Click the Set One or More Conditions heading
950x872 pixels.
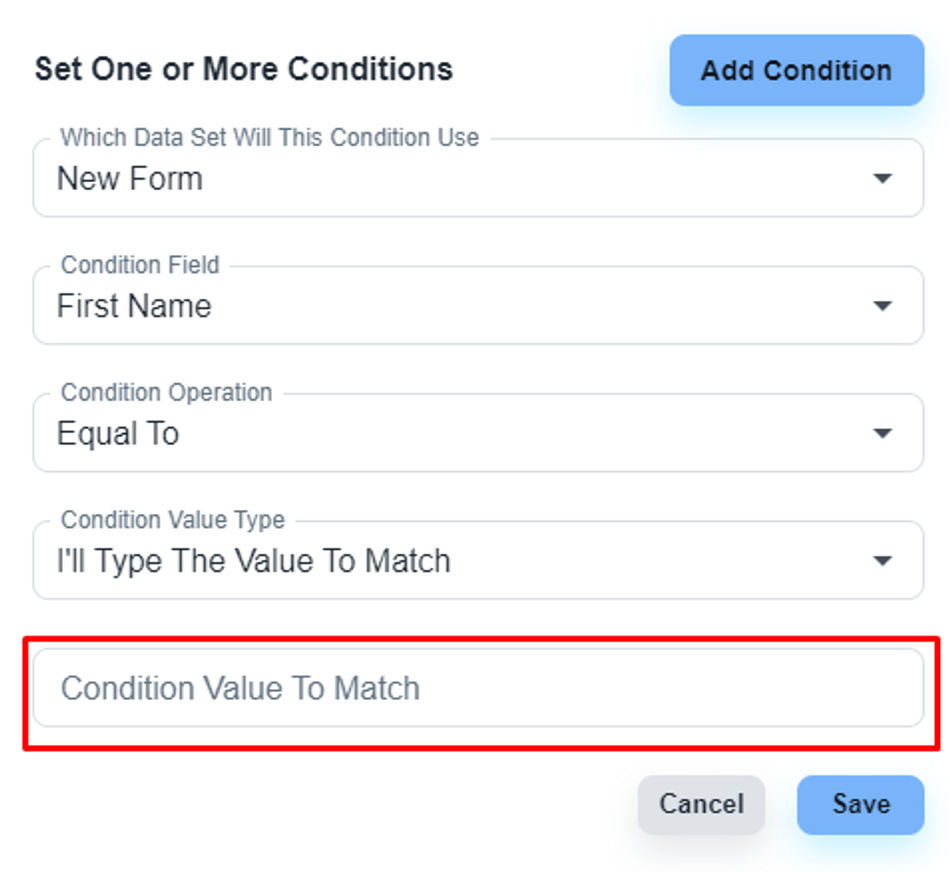click(x=244, y=69)
